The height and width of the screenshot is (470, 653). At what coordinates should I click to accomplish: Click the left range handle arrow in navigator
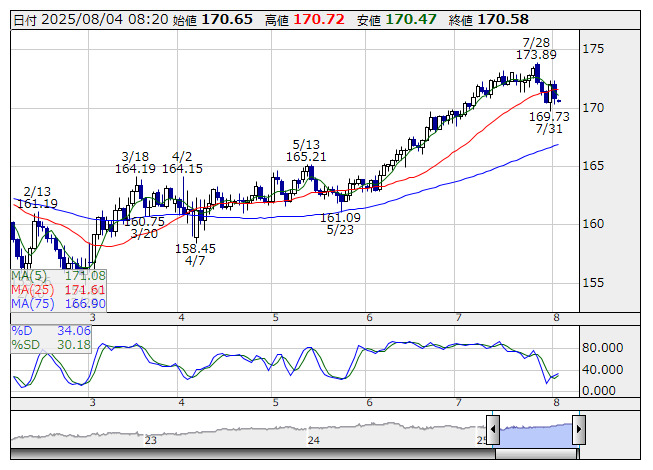click(x=493, y=429)
